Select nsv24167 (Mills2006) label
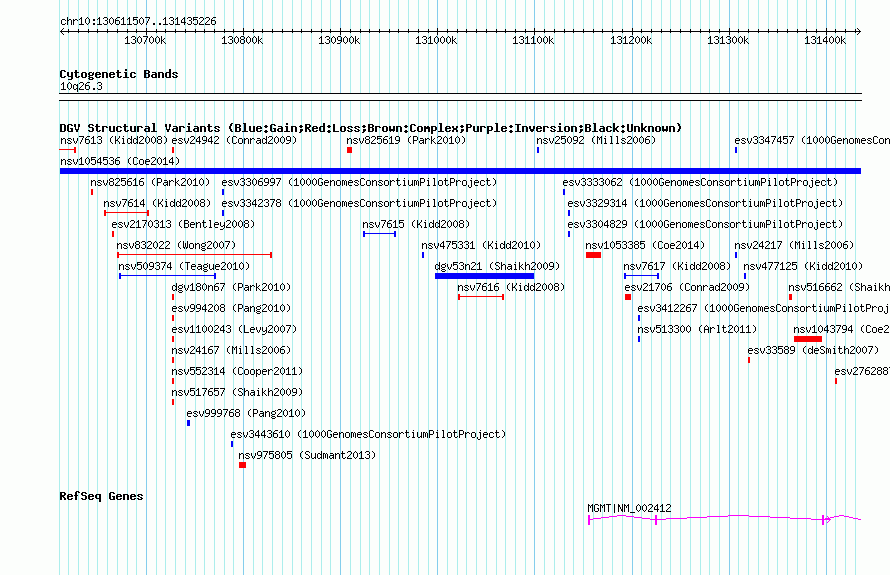The height and width of the screenshot is (575, 890). (x=231, y=350)
